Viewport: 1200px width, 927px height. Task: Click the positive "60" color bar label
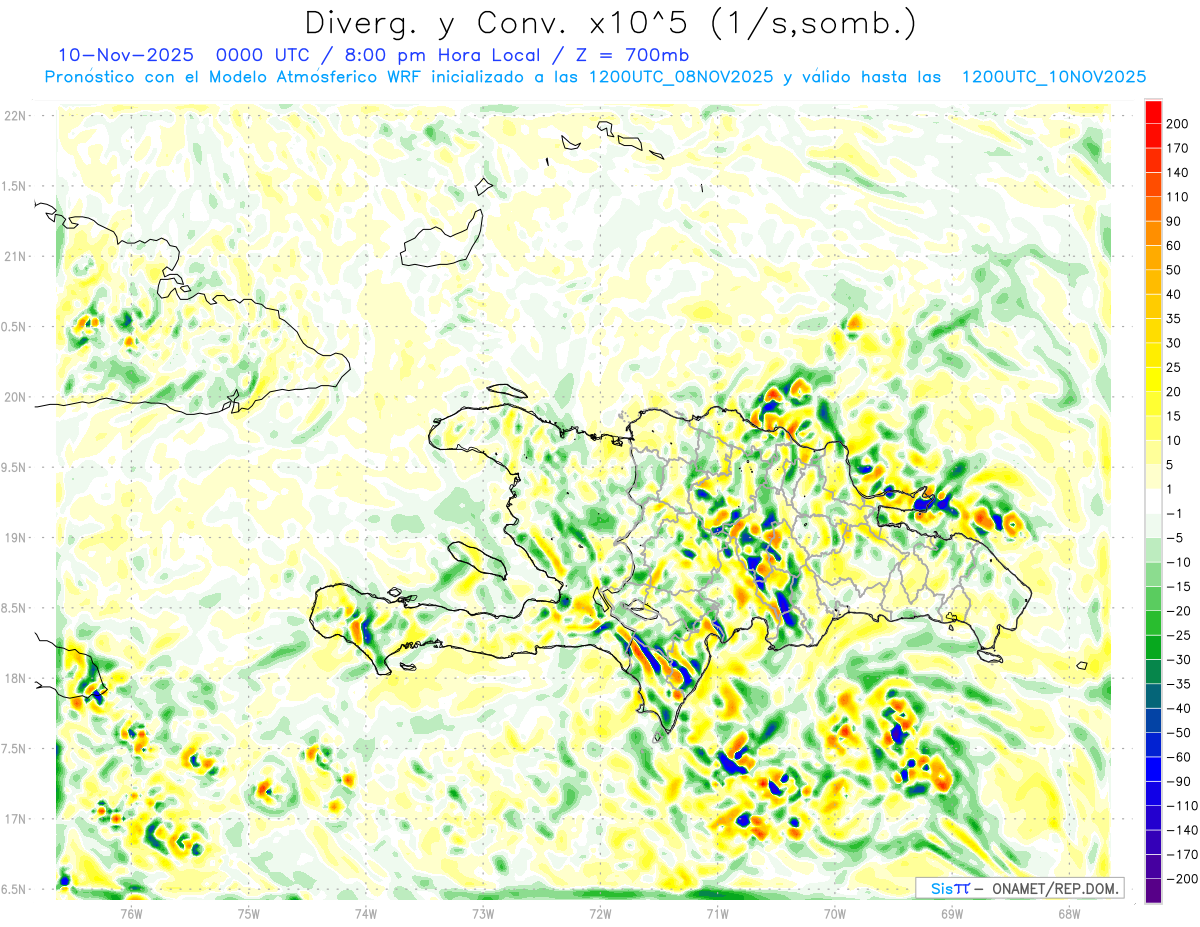coord(1174,246)
